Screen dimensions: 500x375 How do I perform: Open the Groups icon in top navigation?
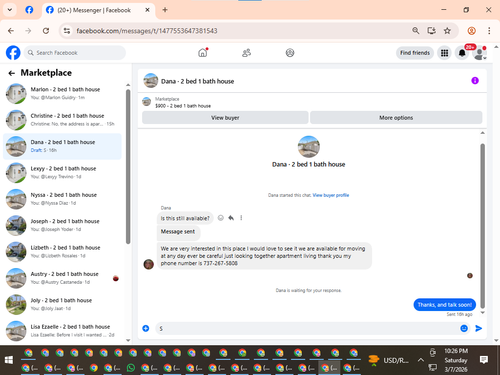click(290, 53)
